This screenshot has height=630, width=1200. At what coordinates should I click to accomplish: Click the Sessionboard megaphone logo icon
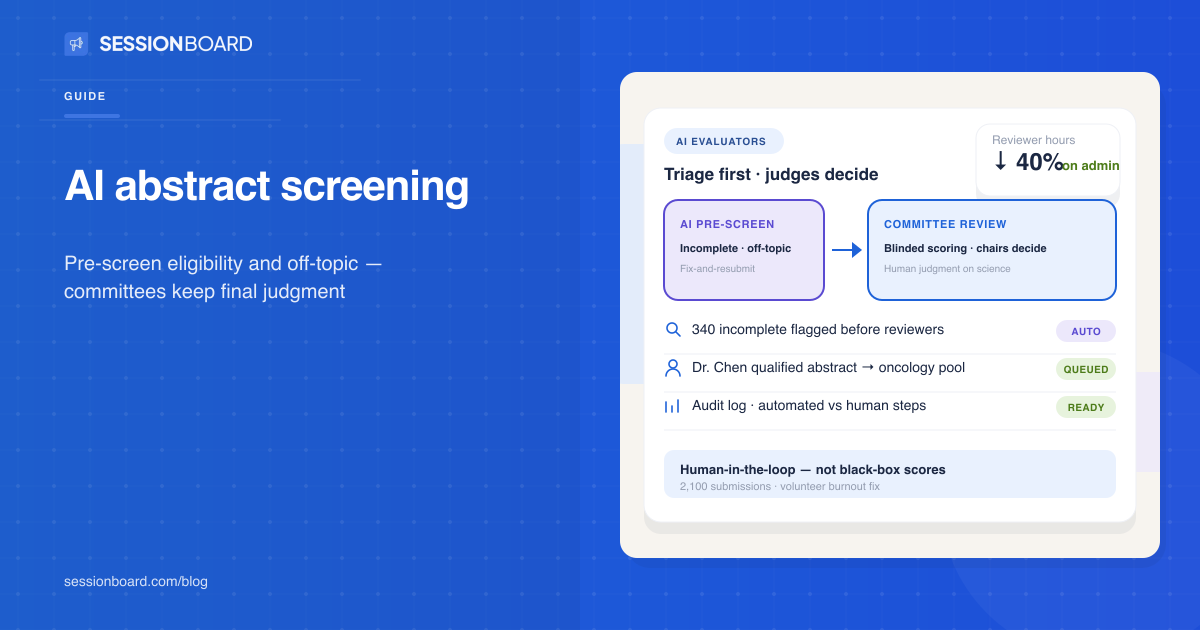(76, 44)
